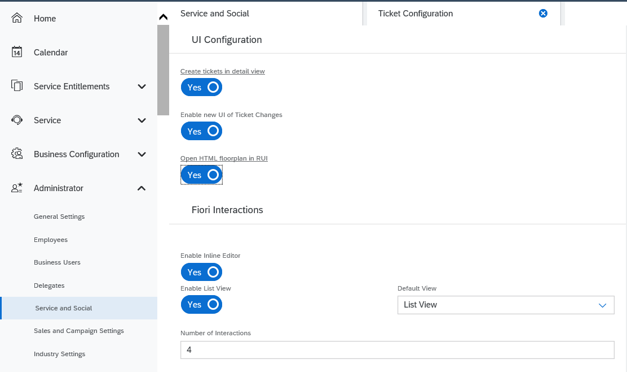Collapse the Administrator section chevron
The width and height of the screenshot is (627, 372).
[x=142, y=188]
